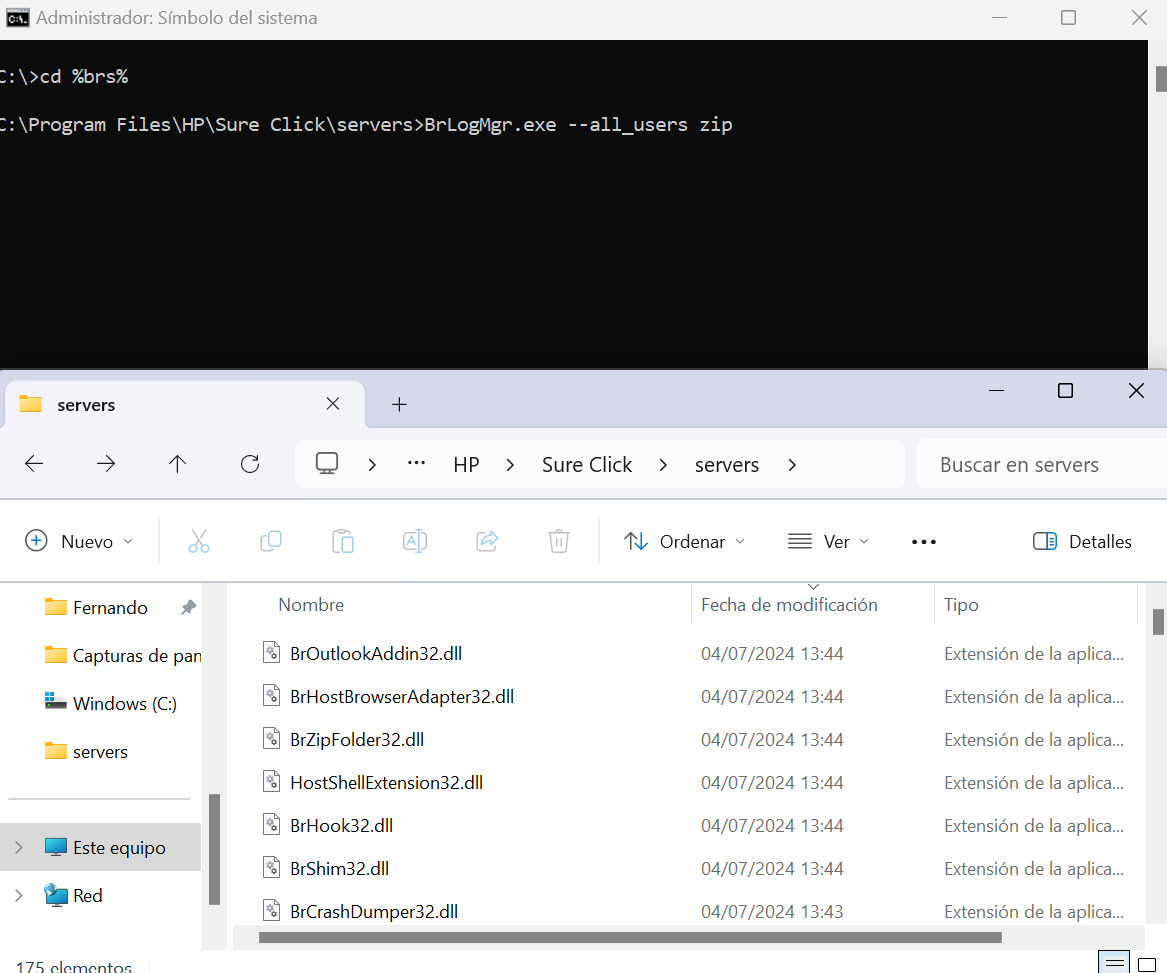Close the servers tab
The height and width of the screenshot is (973, 1167).
click(x=333, y=403)
